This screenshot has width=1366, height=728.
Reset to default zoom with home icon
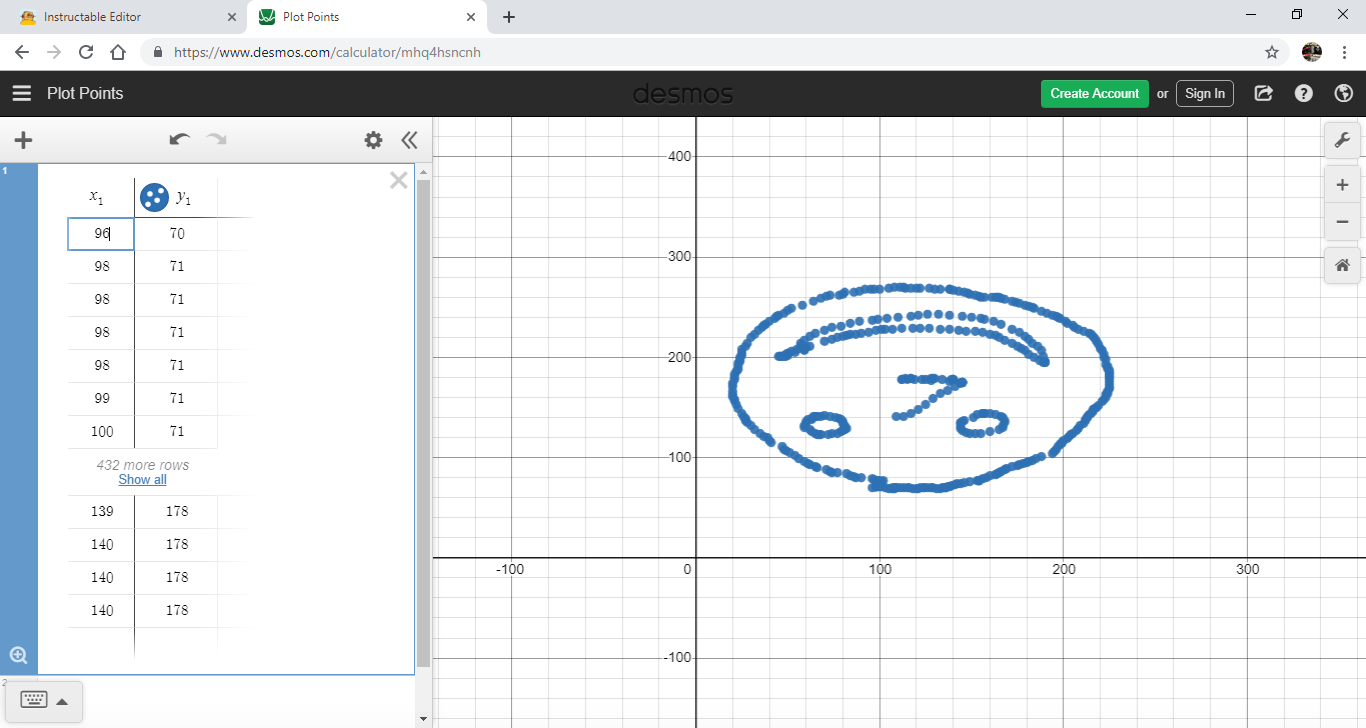pyautogui.click(x=1343, y=265)
